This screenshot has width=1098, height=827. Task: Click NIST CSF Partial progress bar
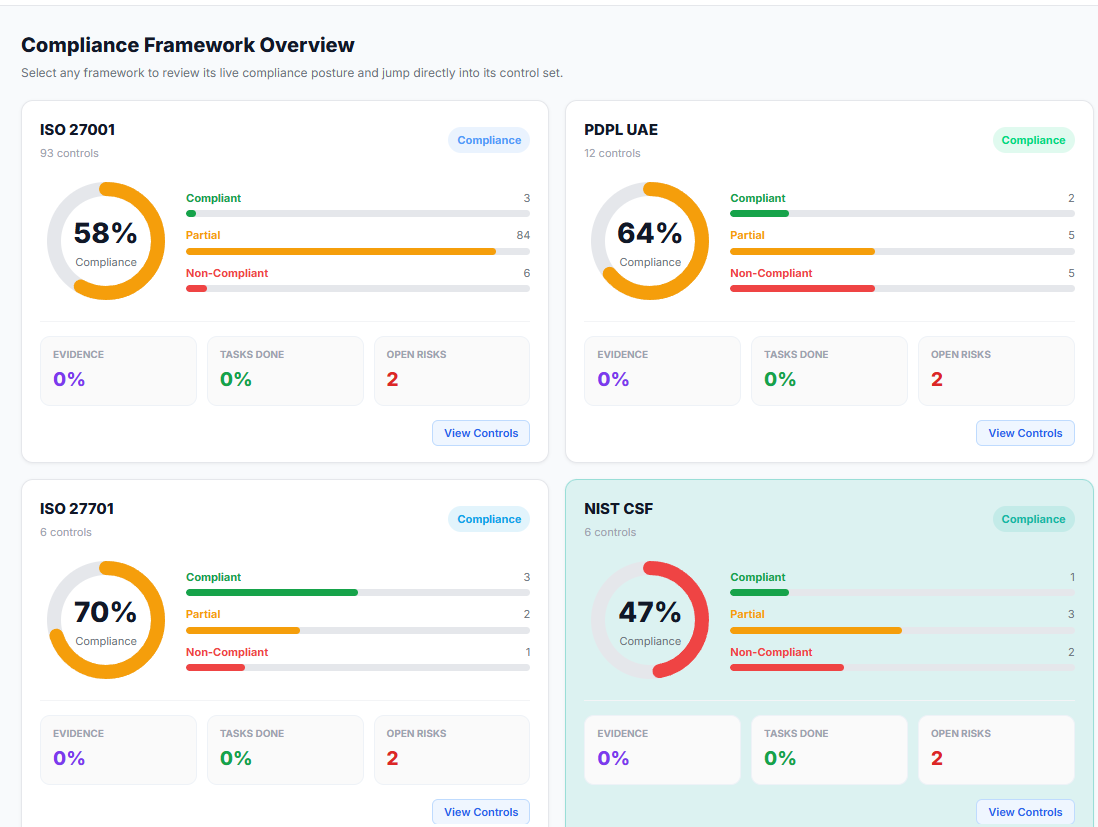(x=902, y=630)
